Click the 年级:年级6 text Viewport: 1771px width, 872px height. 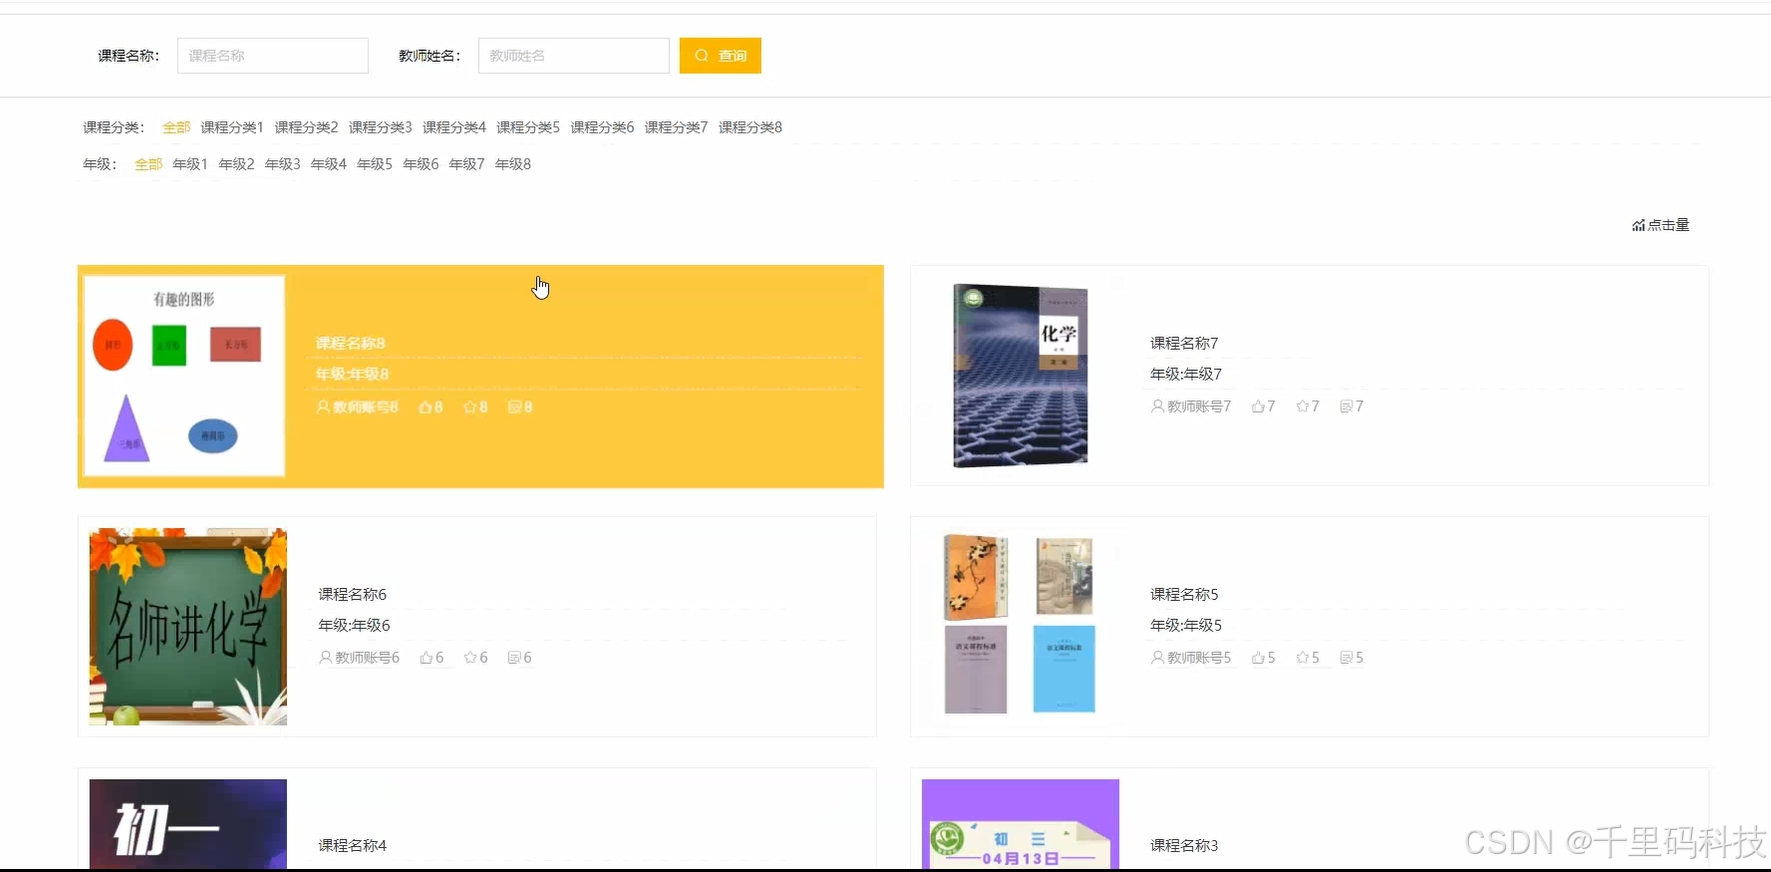pyautogui.click(x=354, y=625)
